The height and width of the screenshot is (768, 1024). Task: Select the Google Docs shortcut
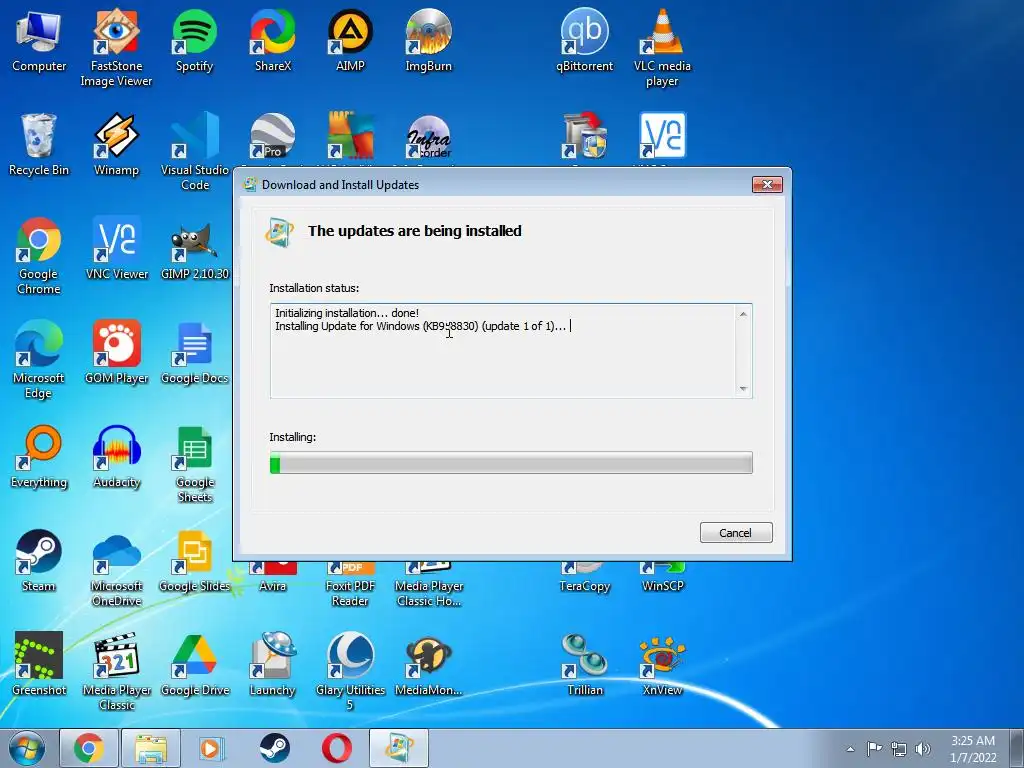point(195,351)
